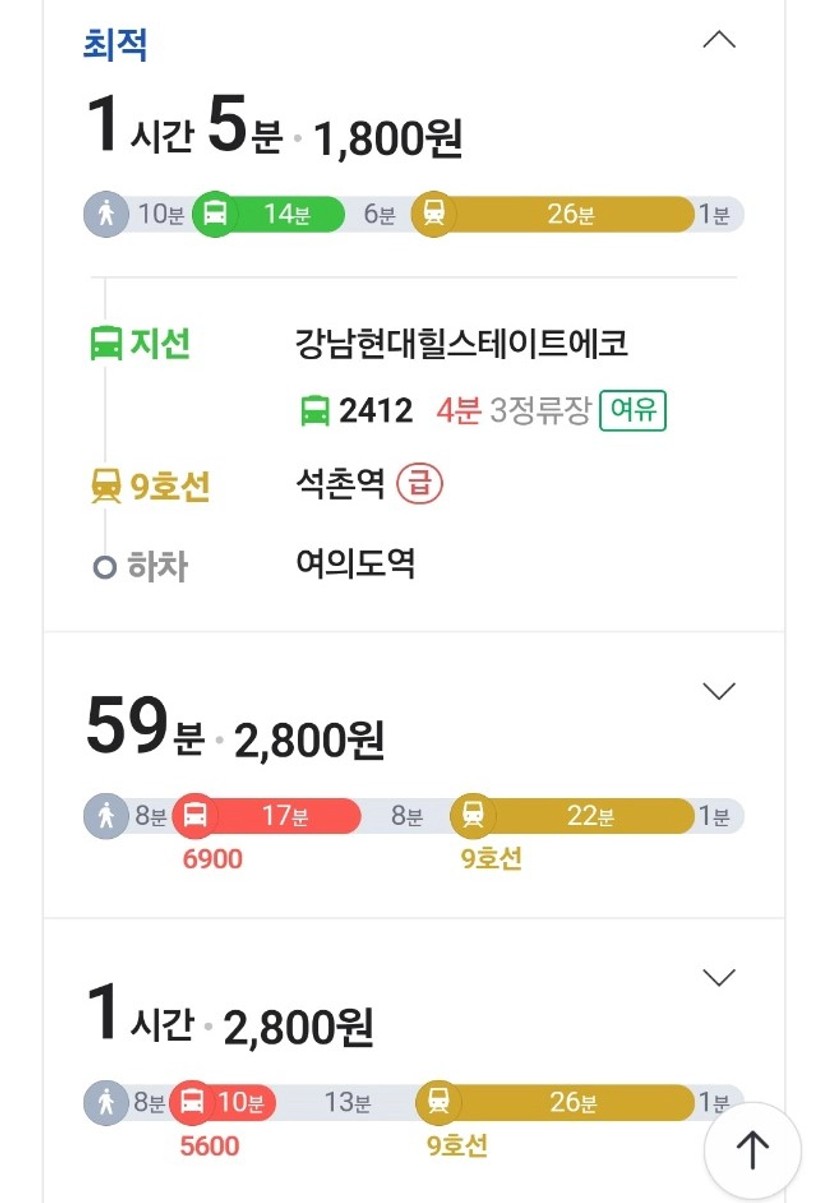Click the yellow 26분 subway segment in first route
Viewport: 827px width, 1203px height.
(570, 215)
